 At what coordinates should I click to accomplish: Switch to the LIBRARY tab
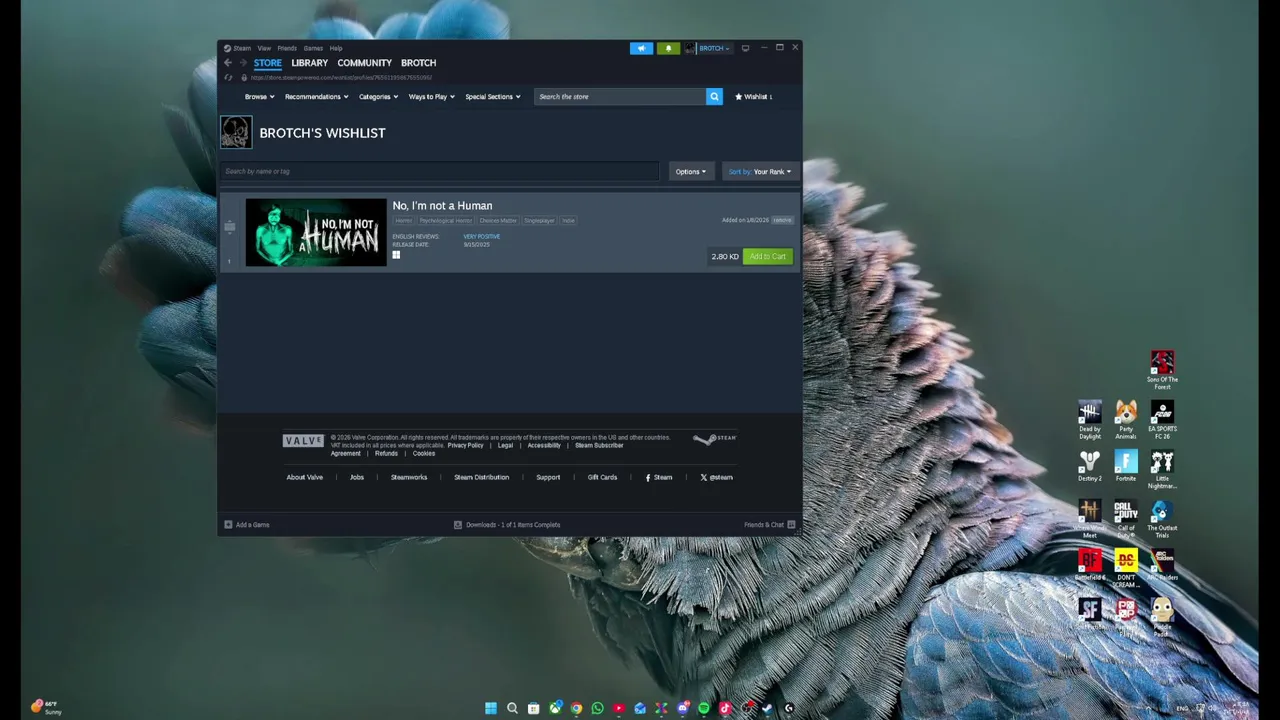coord(309,63)
